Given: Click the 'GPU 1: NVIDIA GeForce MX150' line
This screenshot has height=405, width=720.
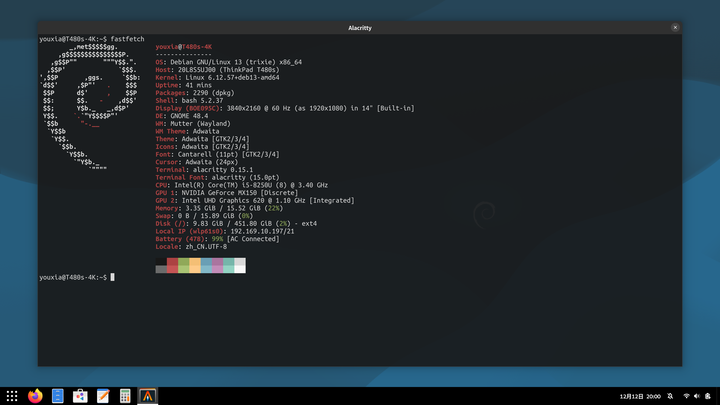Looking at the screenshot, I should [227, 193].
